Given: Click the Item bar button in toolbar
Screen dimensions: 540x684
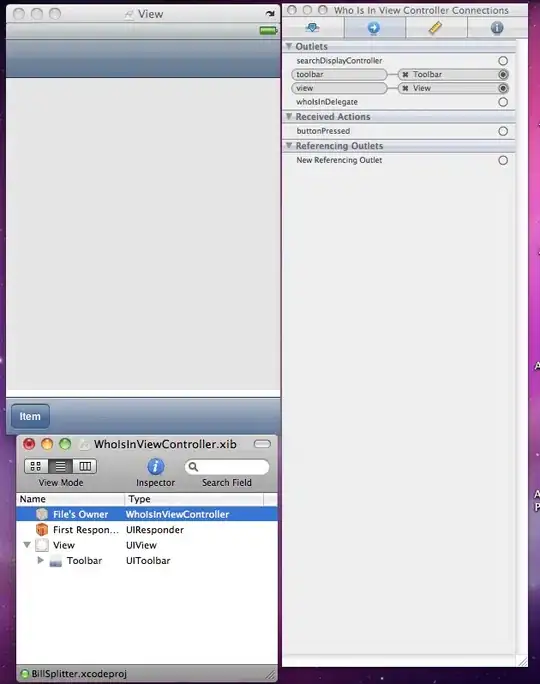Looking at the screenshot, I should tap(30, 417).
